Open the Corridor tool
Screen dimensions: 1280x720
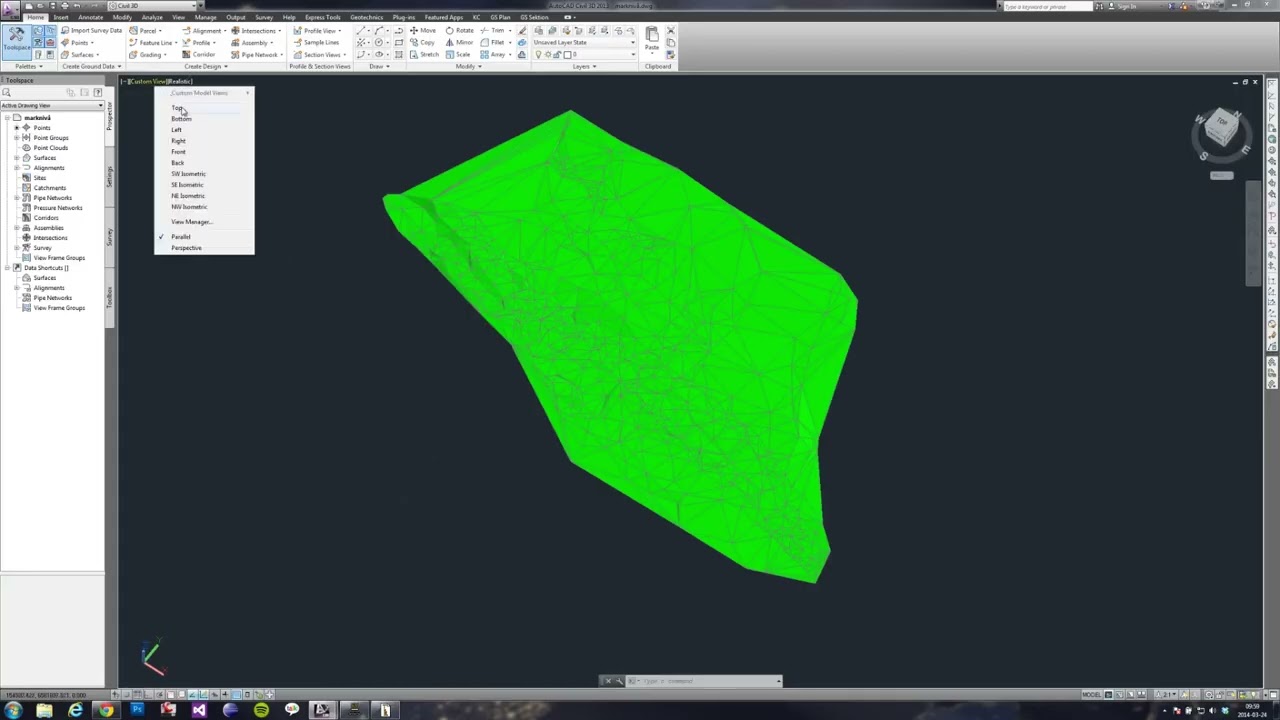point(199,55)
